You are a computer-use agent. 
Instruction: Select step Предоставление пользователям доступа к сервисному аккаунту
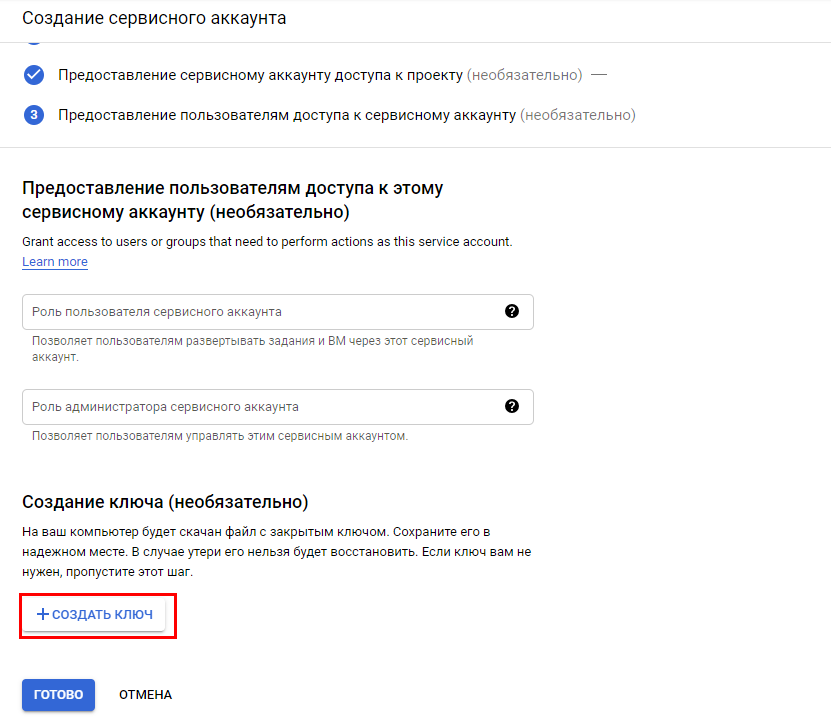347,115
